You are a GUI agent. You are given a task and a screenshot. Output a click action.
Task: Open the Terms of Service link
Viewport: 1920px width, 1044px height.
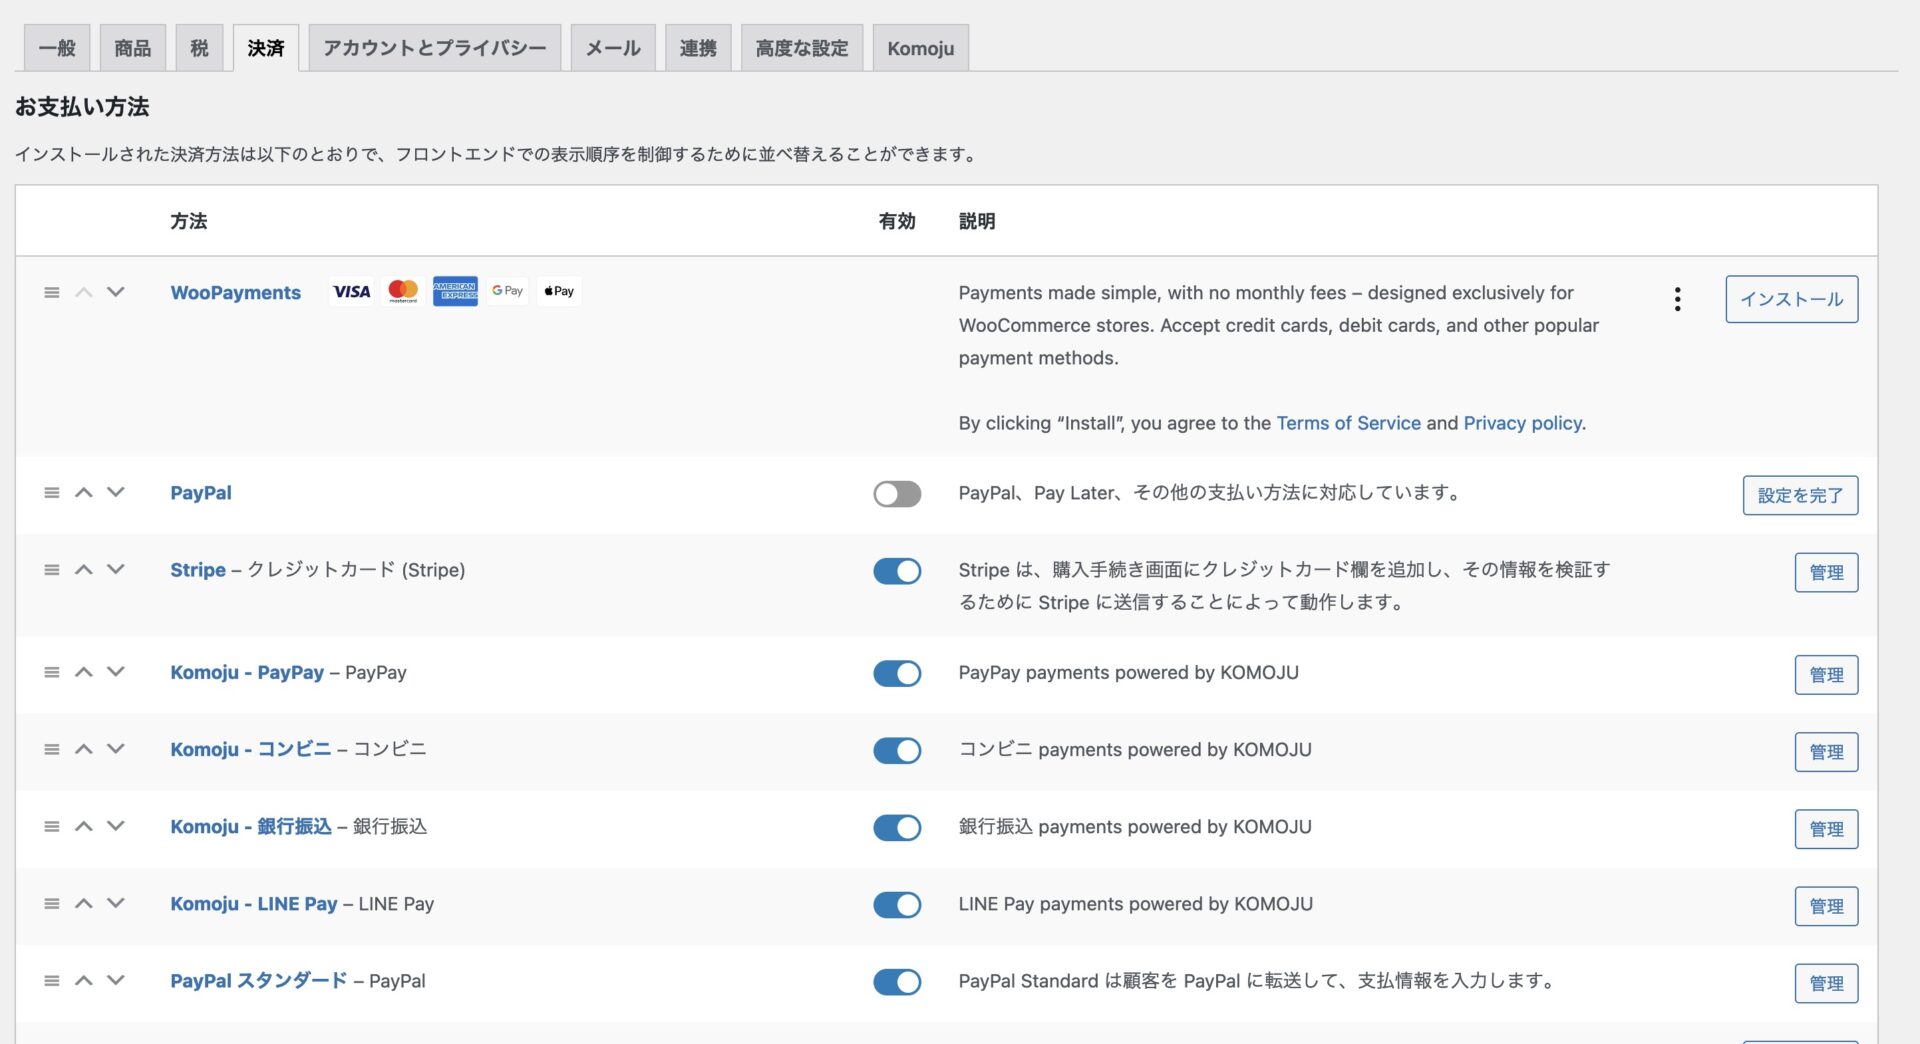(1348, 423)
